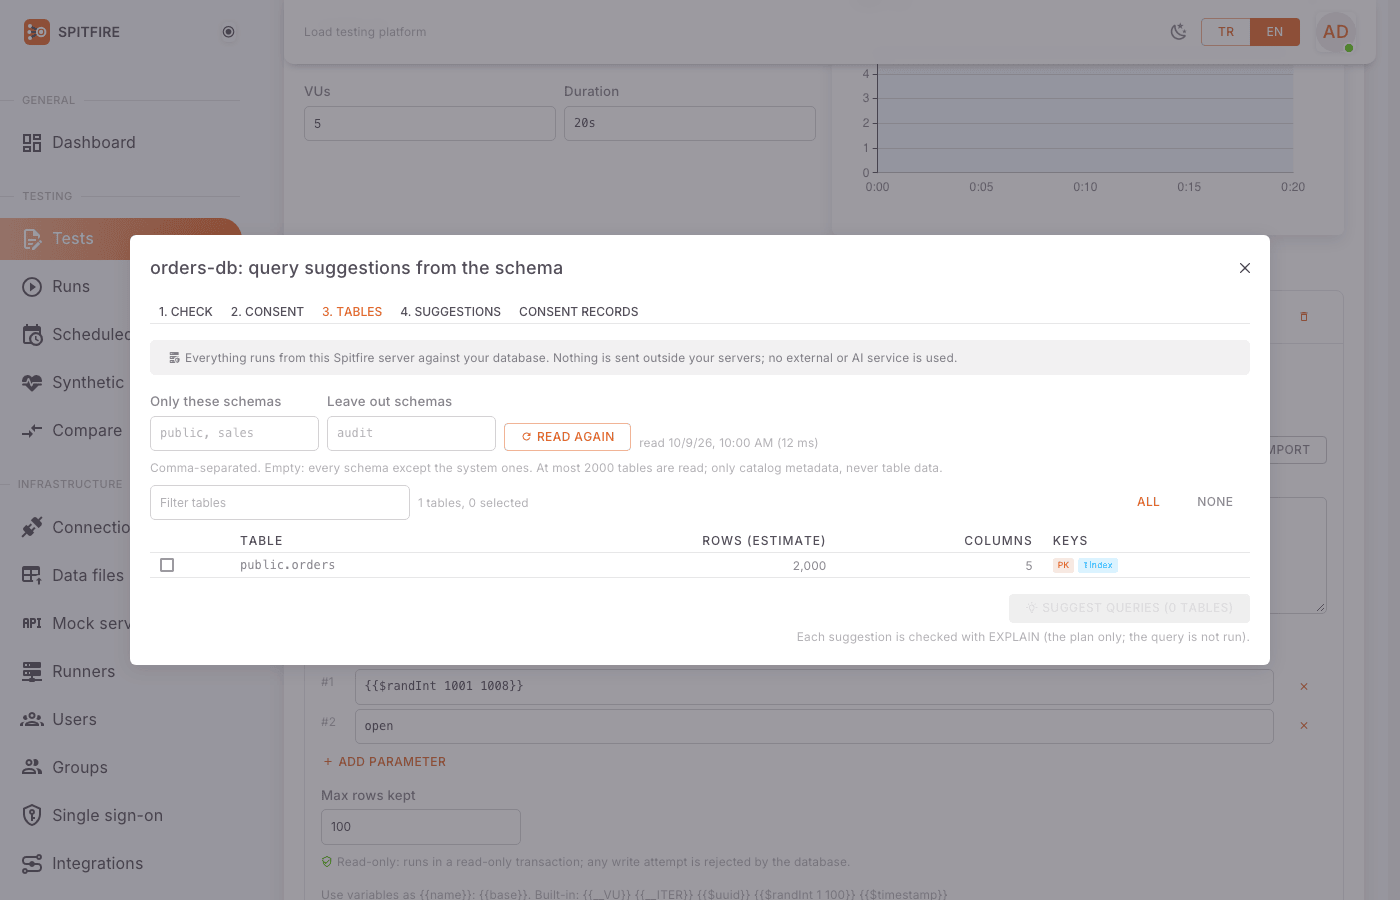Click the Max rows kept field
This screenshot has height=900, width=1400.
pos(421,827)
